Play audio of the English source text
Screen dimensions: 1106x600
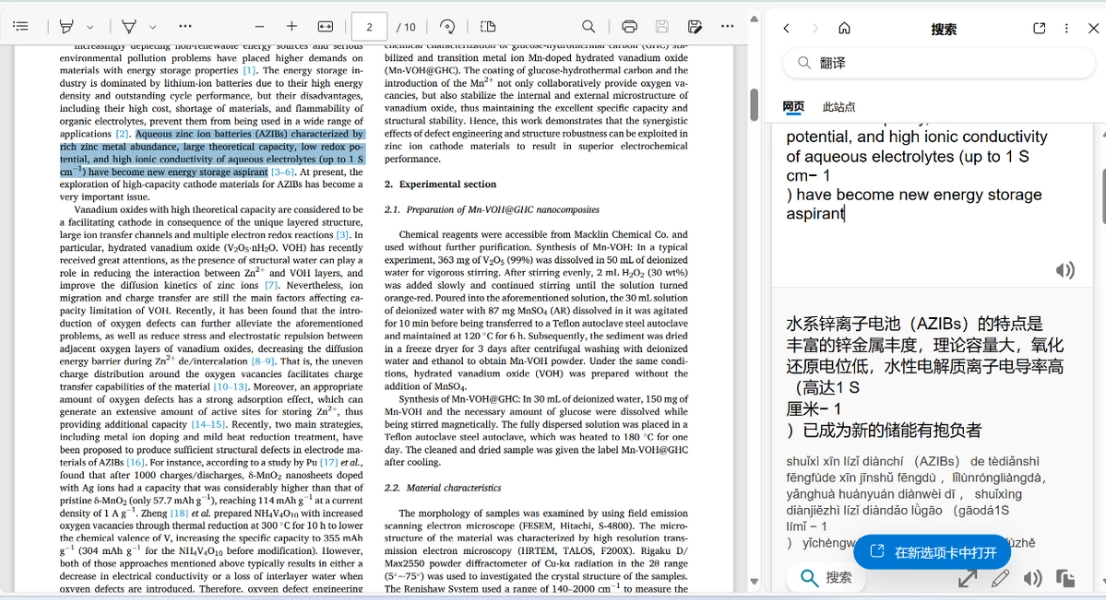[x=1064, y=270]
